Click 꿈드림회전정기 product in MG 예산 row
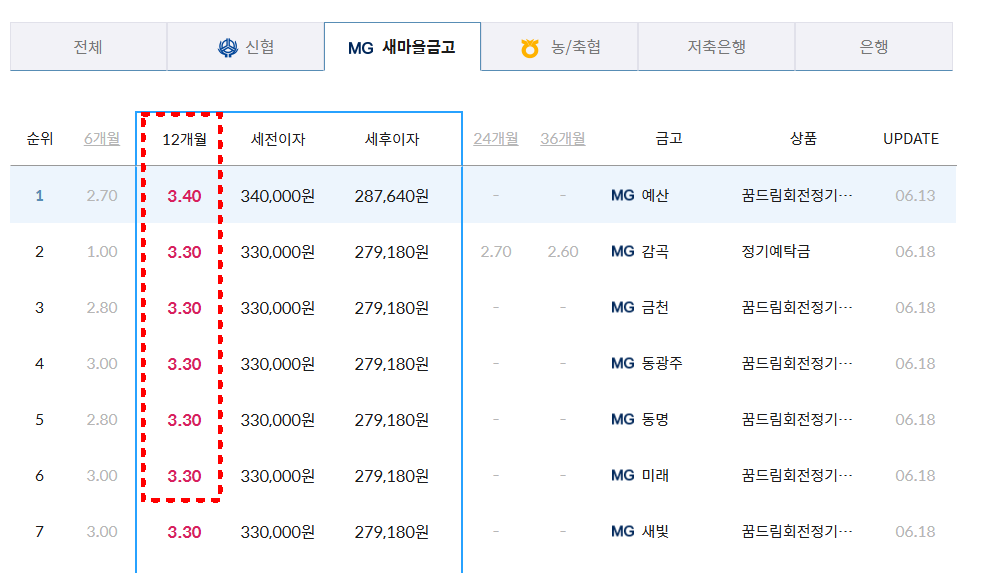 797,195
